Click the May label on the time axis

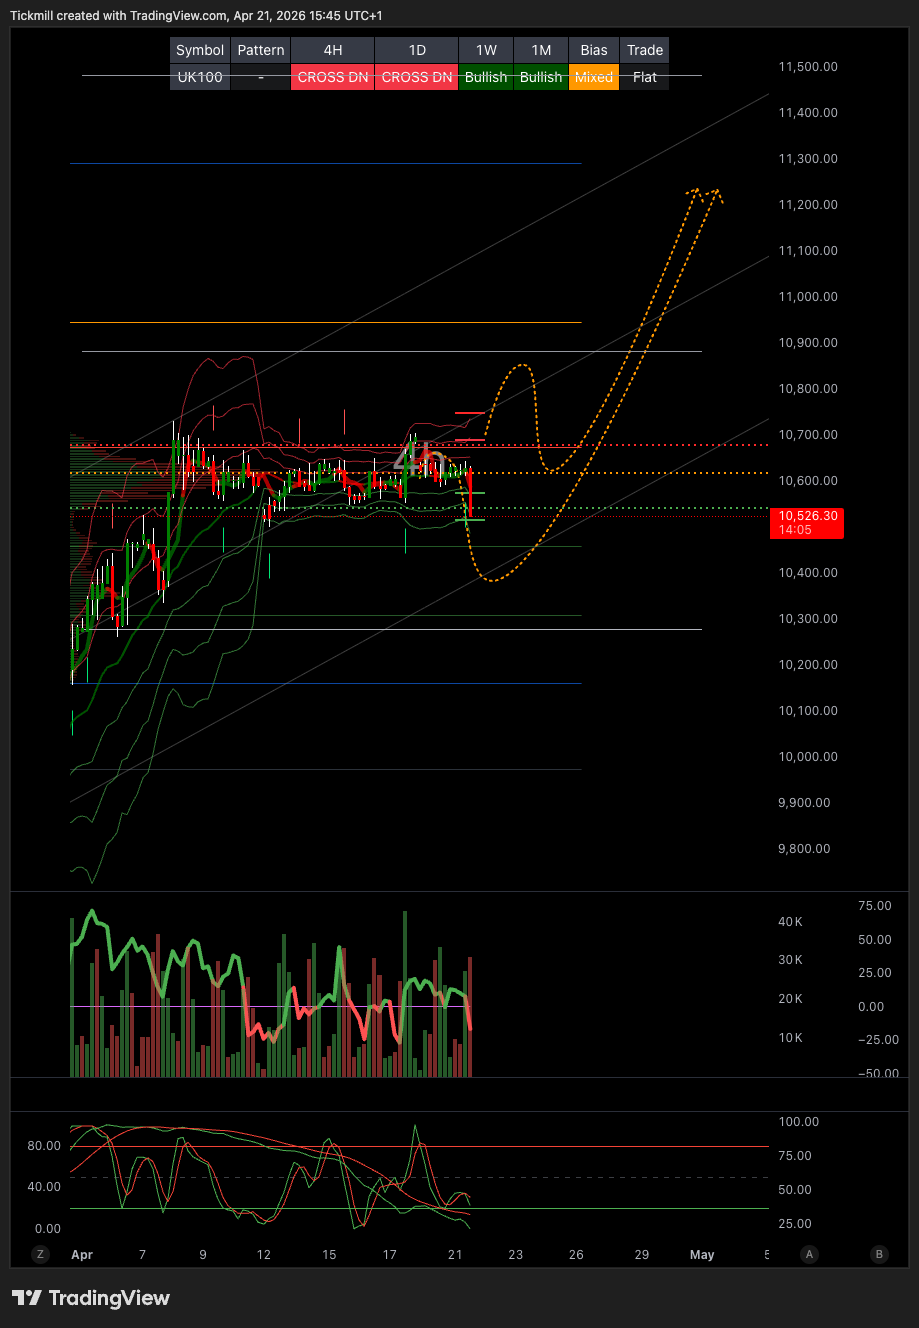pos(702,1254)
